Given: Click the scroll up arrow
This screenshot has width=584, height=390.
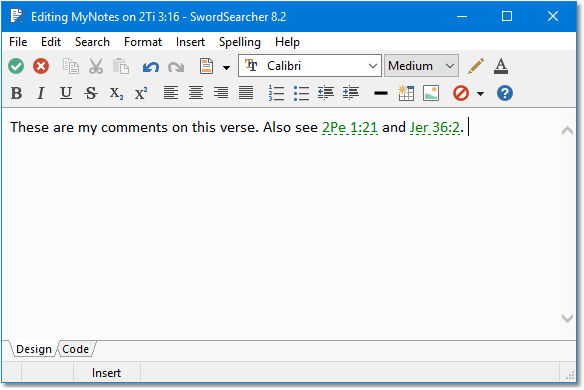Looking at the screenshot, I should (x=567, y=130).
